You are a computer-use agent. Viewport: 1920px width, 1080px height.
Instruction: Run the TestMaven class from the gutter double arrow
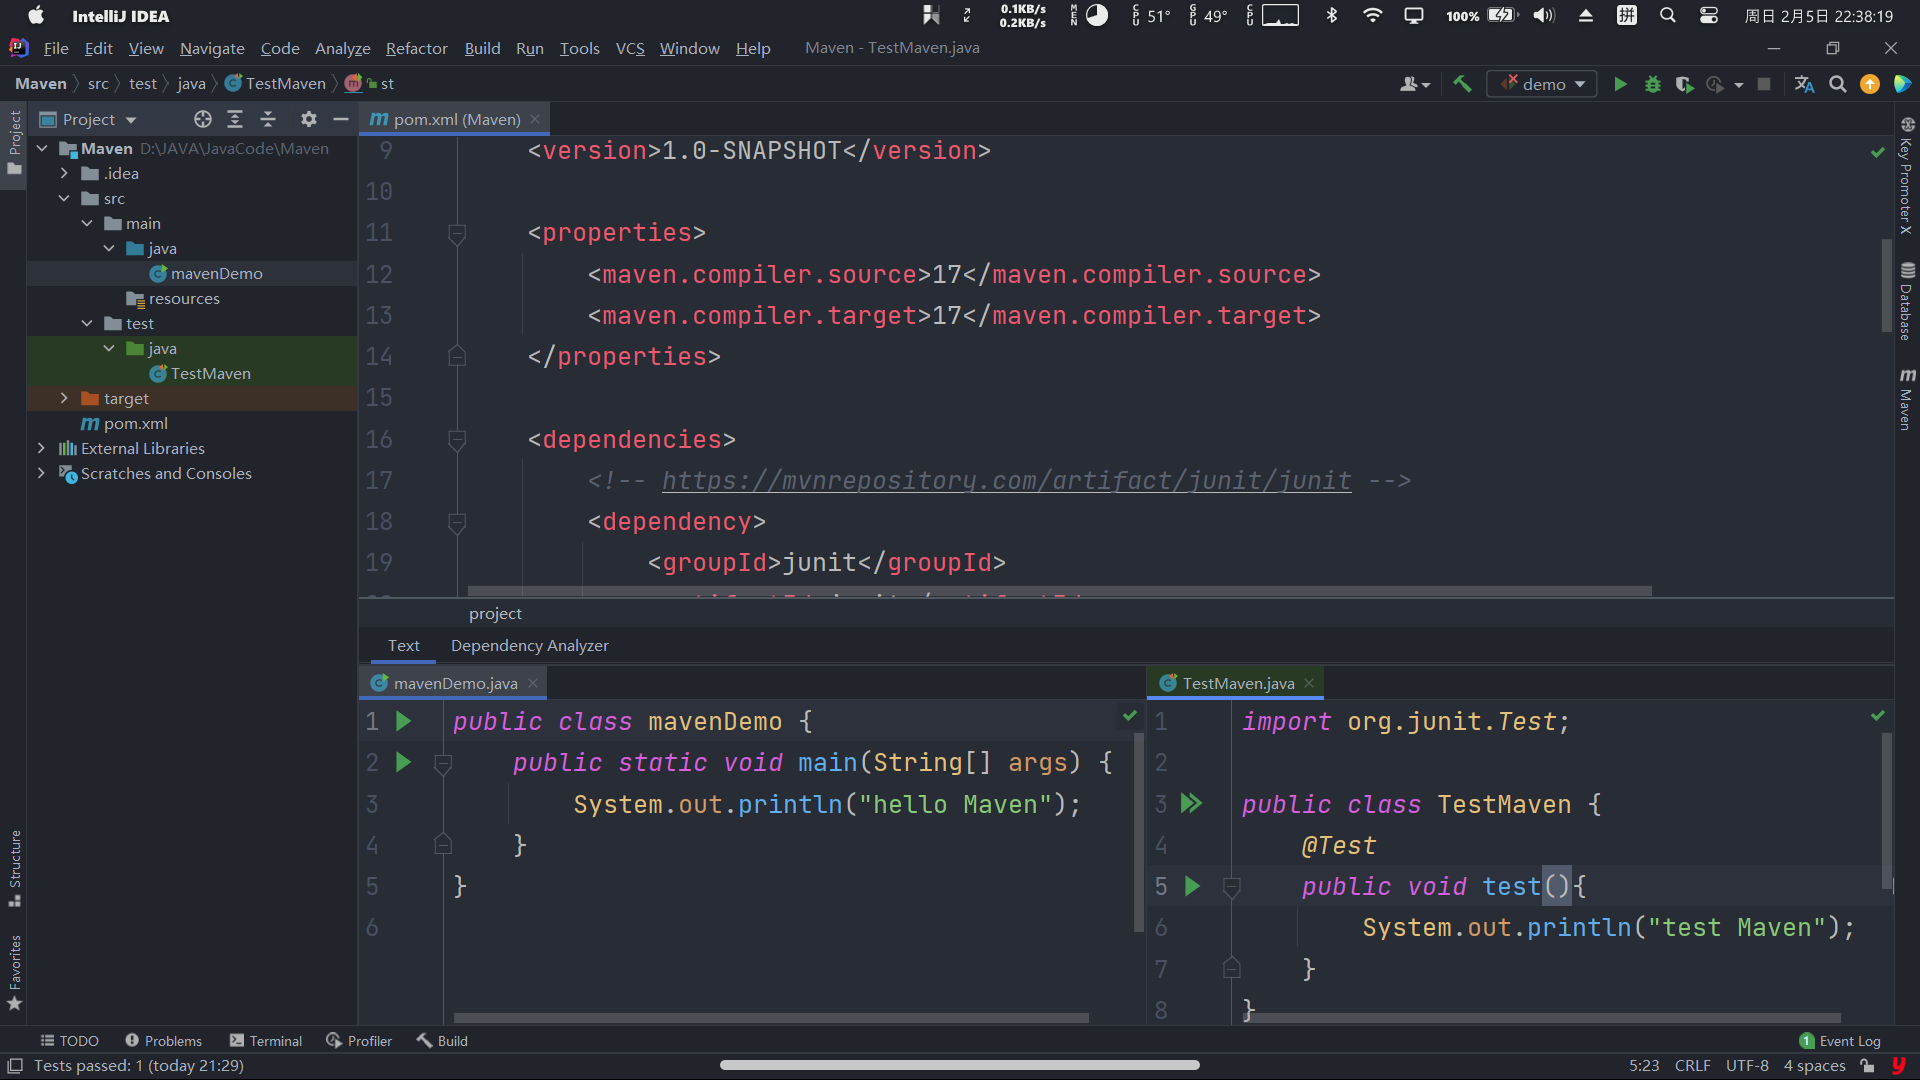1191,803
